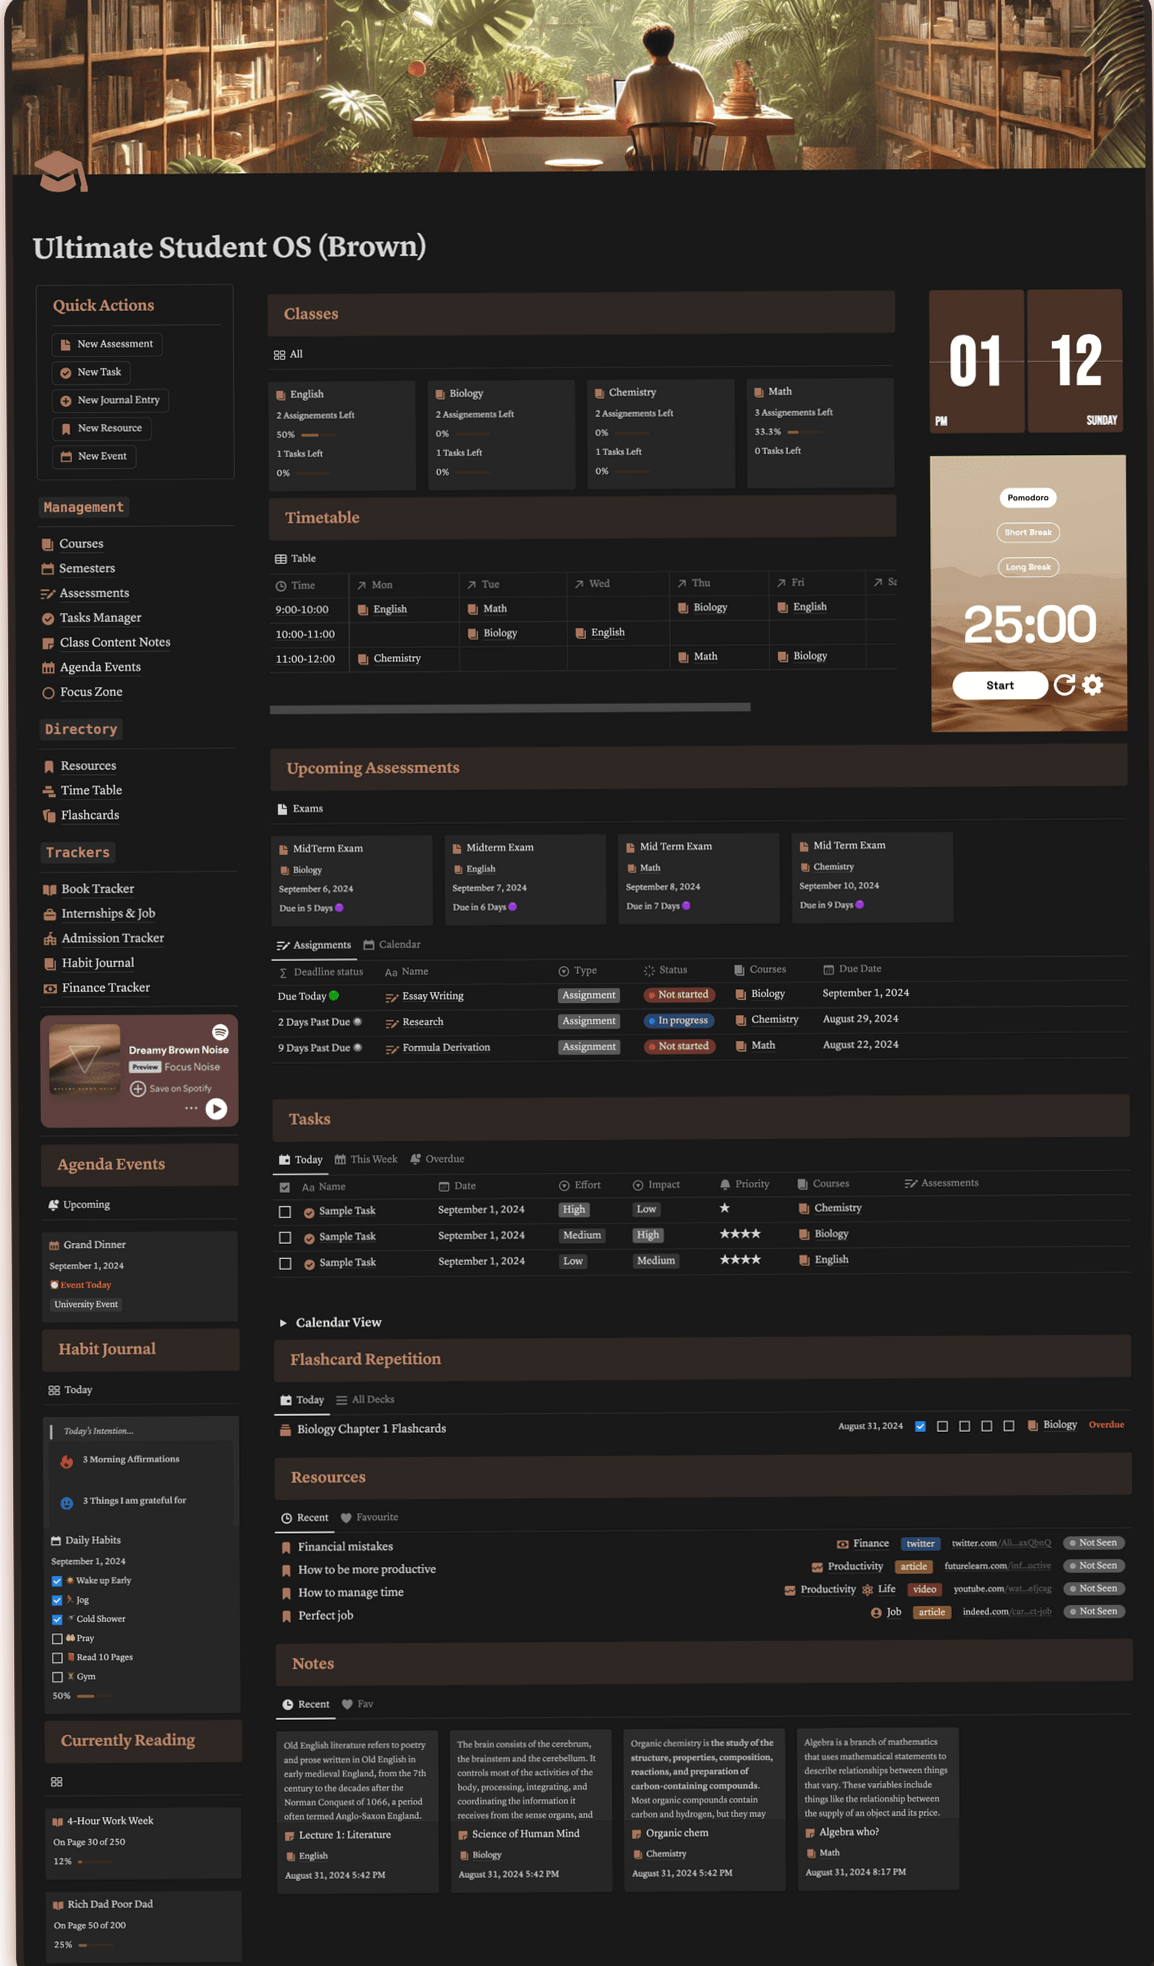Open the Fav notes tab
Screen dimensions: 1154x1966
tap(357, 1704)
